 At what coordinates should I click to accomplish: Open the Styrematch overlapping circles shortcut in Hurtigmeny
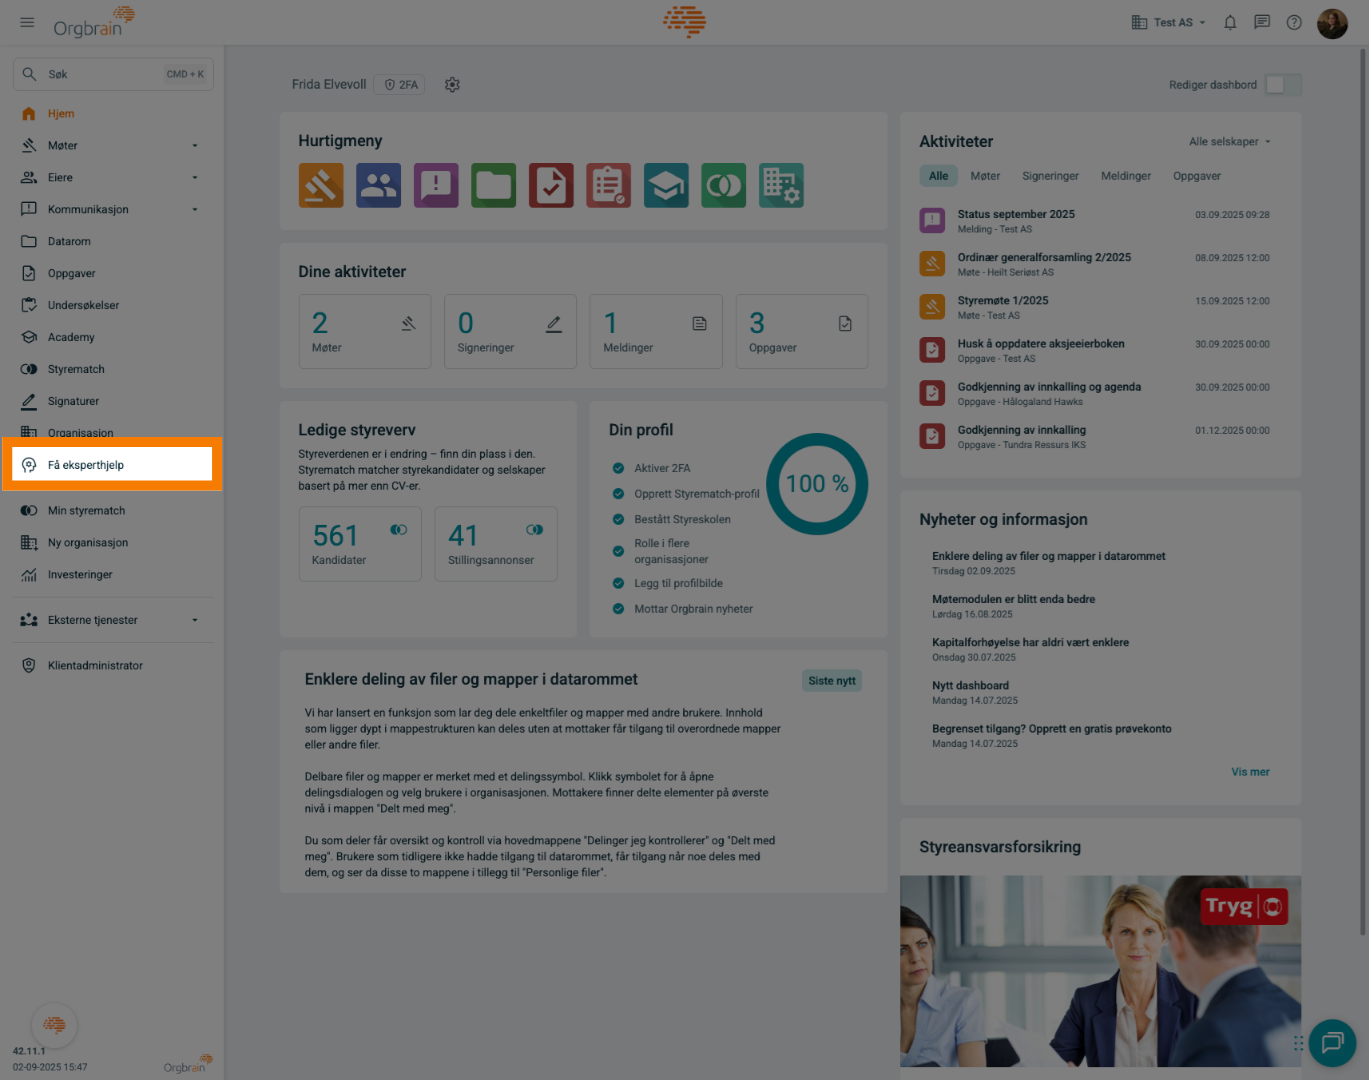(724, 185)
